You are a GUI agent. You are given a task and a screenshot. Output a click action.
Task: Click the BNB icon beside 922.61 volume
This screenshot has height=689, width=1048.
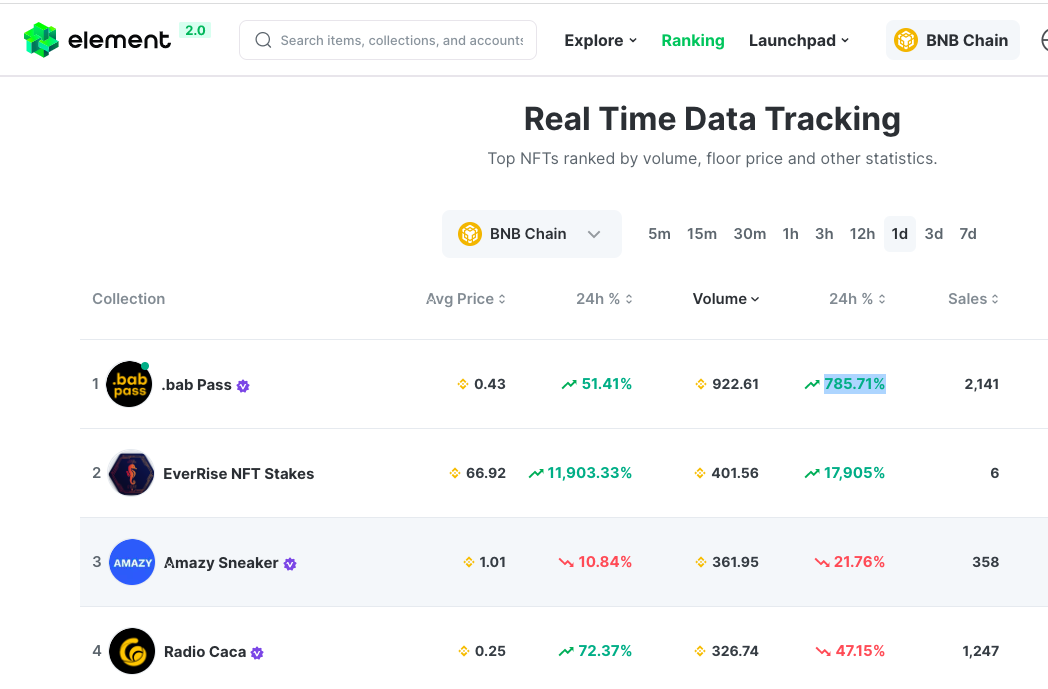point(700,384)
